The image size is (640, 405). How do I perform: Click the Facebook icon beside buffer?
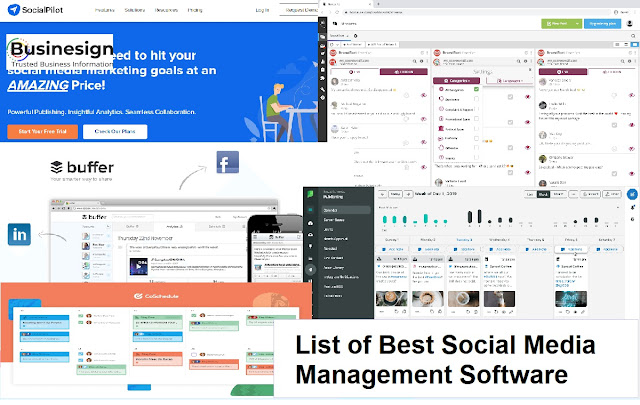[227, 162]
